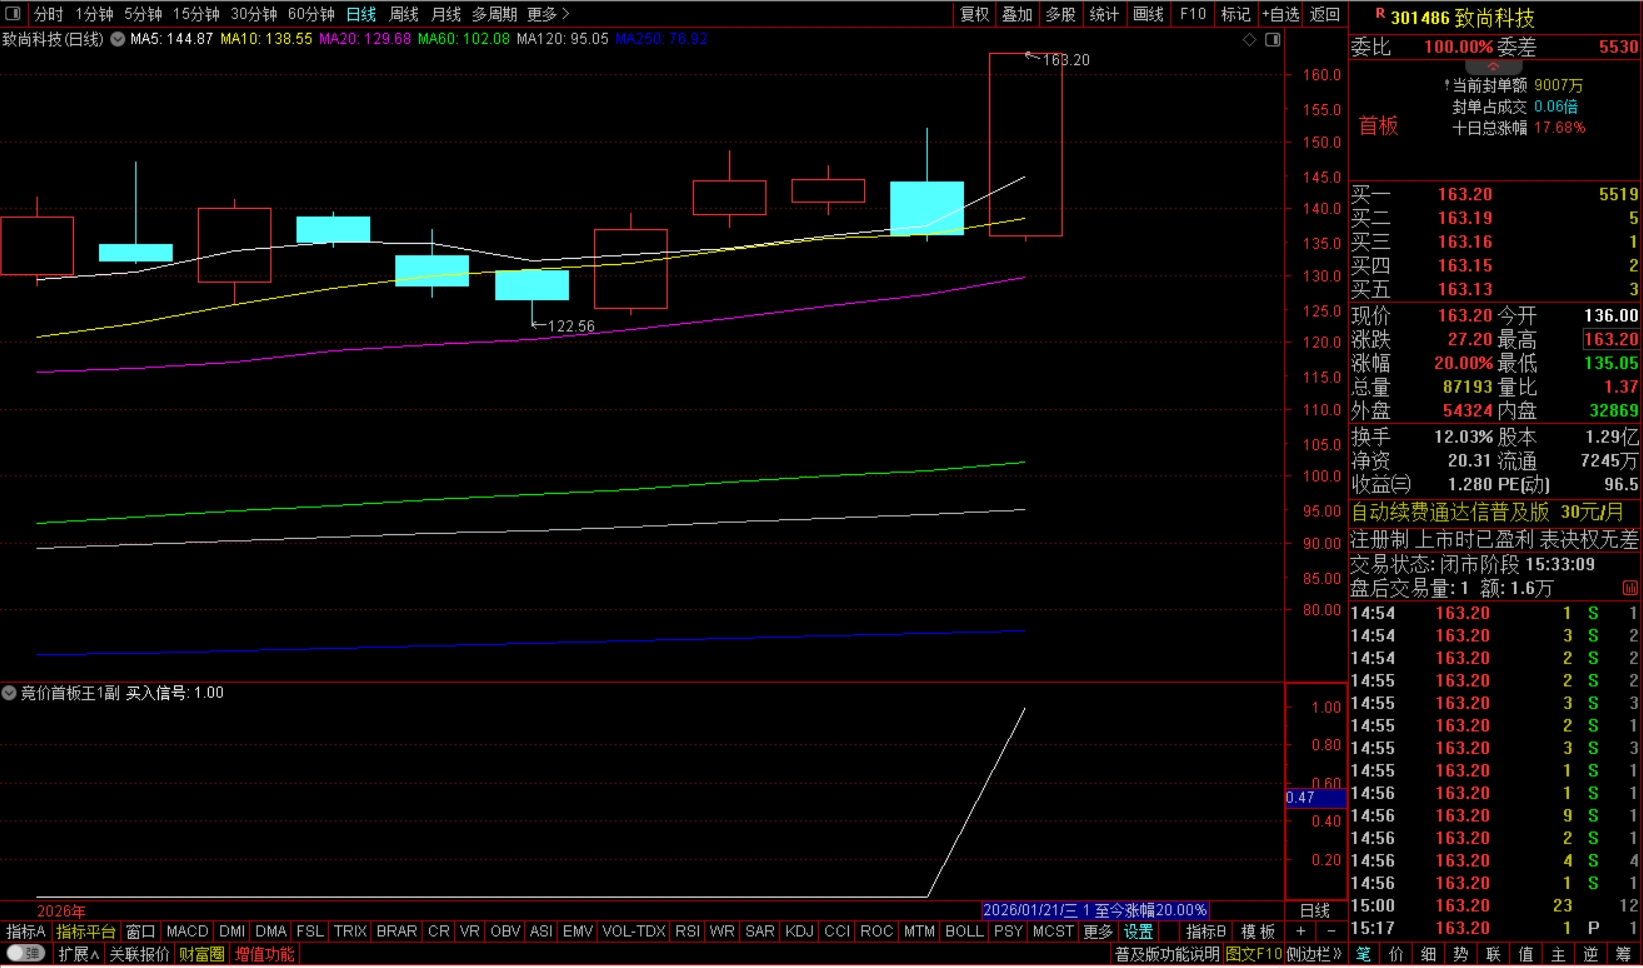This screenshot has width=1643, height=968.
Task: Click the 返回 back button
Action: click(1324, 14)
